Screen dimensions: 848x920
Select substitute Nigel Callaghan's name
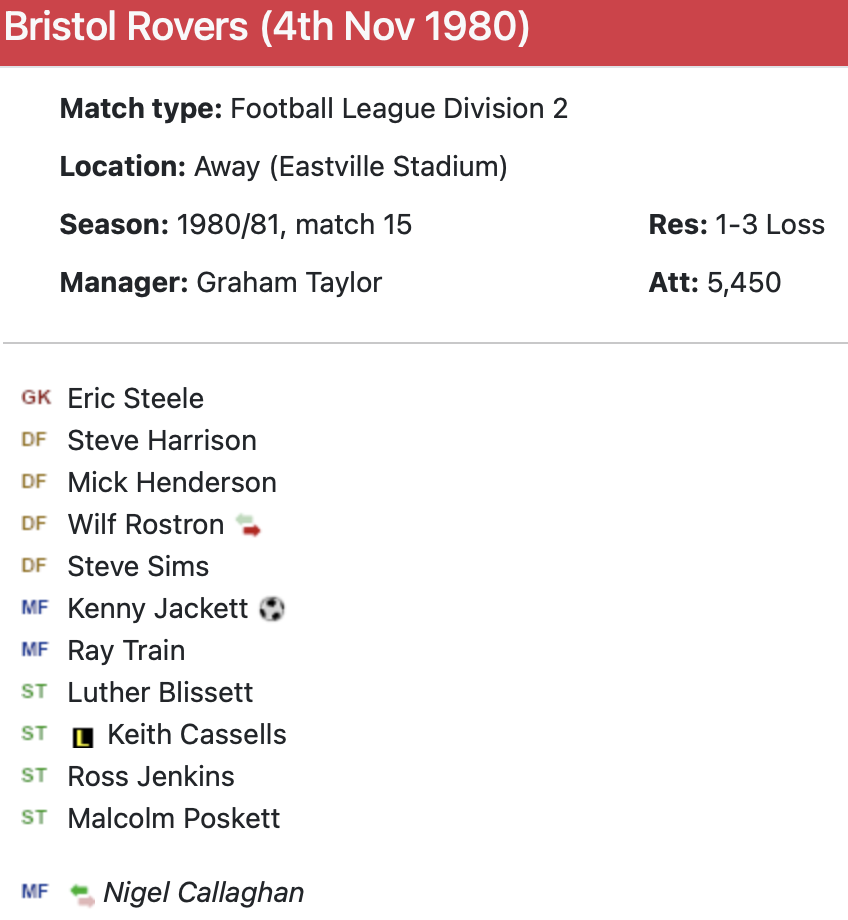[x=204, y=892]
